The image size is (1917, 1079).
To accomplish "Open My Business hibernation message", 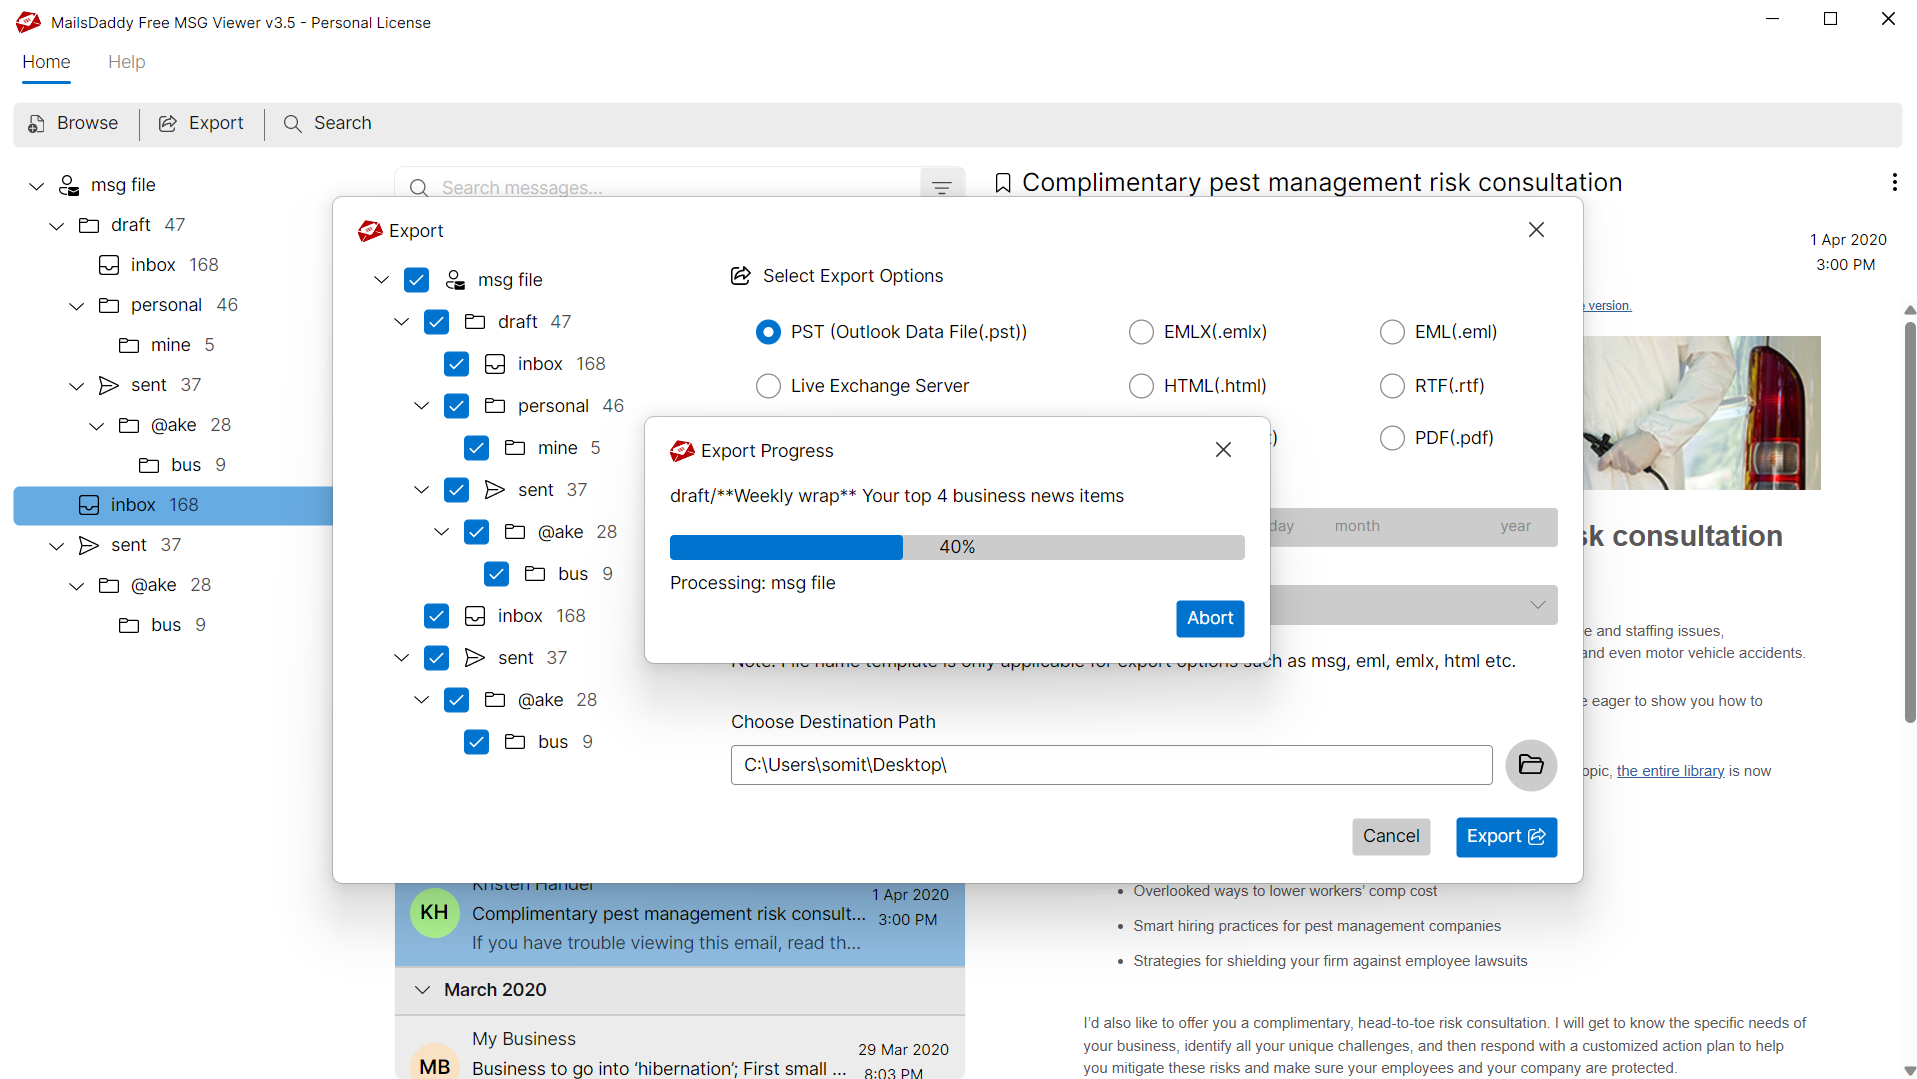I will [680, 1050].
